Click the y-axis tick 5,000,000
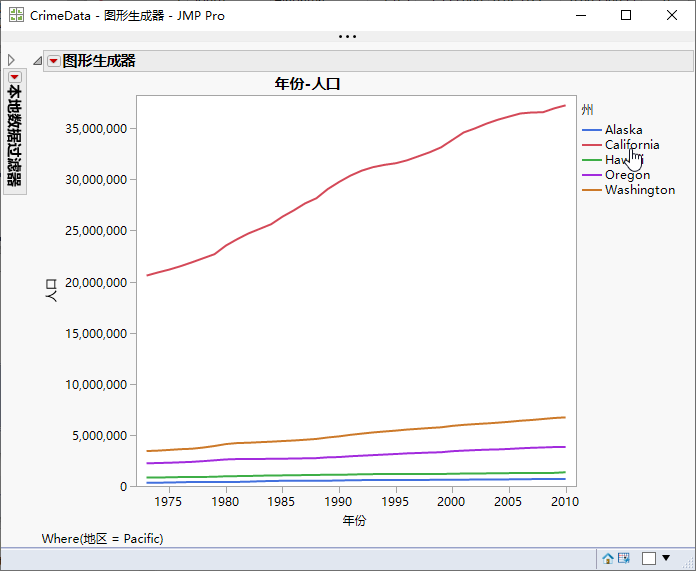The width and height of the screenshot is (696, 571). click(100, 436)
